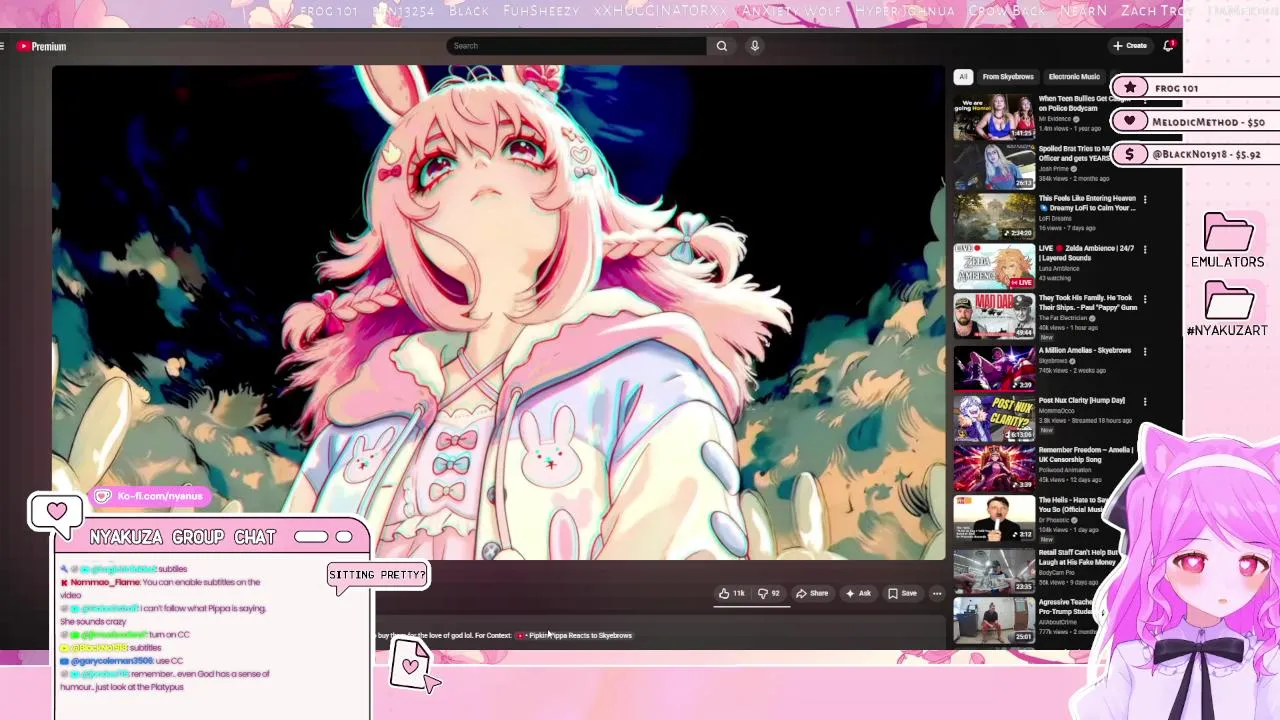Click the heart icon beside MelodicMethod
The image size is (1280, 720).
point(1130,121)
